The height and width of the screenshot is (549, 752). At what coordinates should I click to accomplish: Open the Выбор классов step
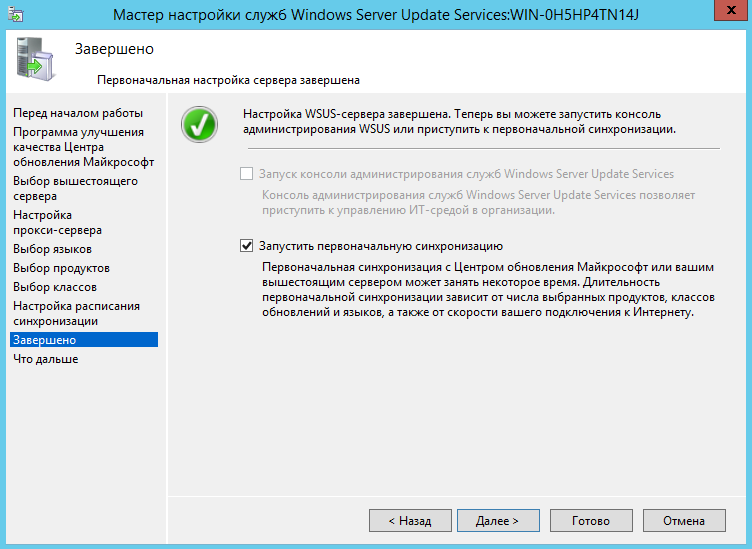[x=55, y=287]
